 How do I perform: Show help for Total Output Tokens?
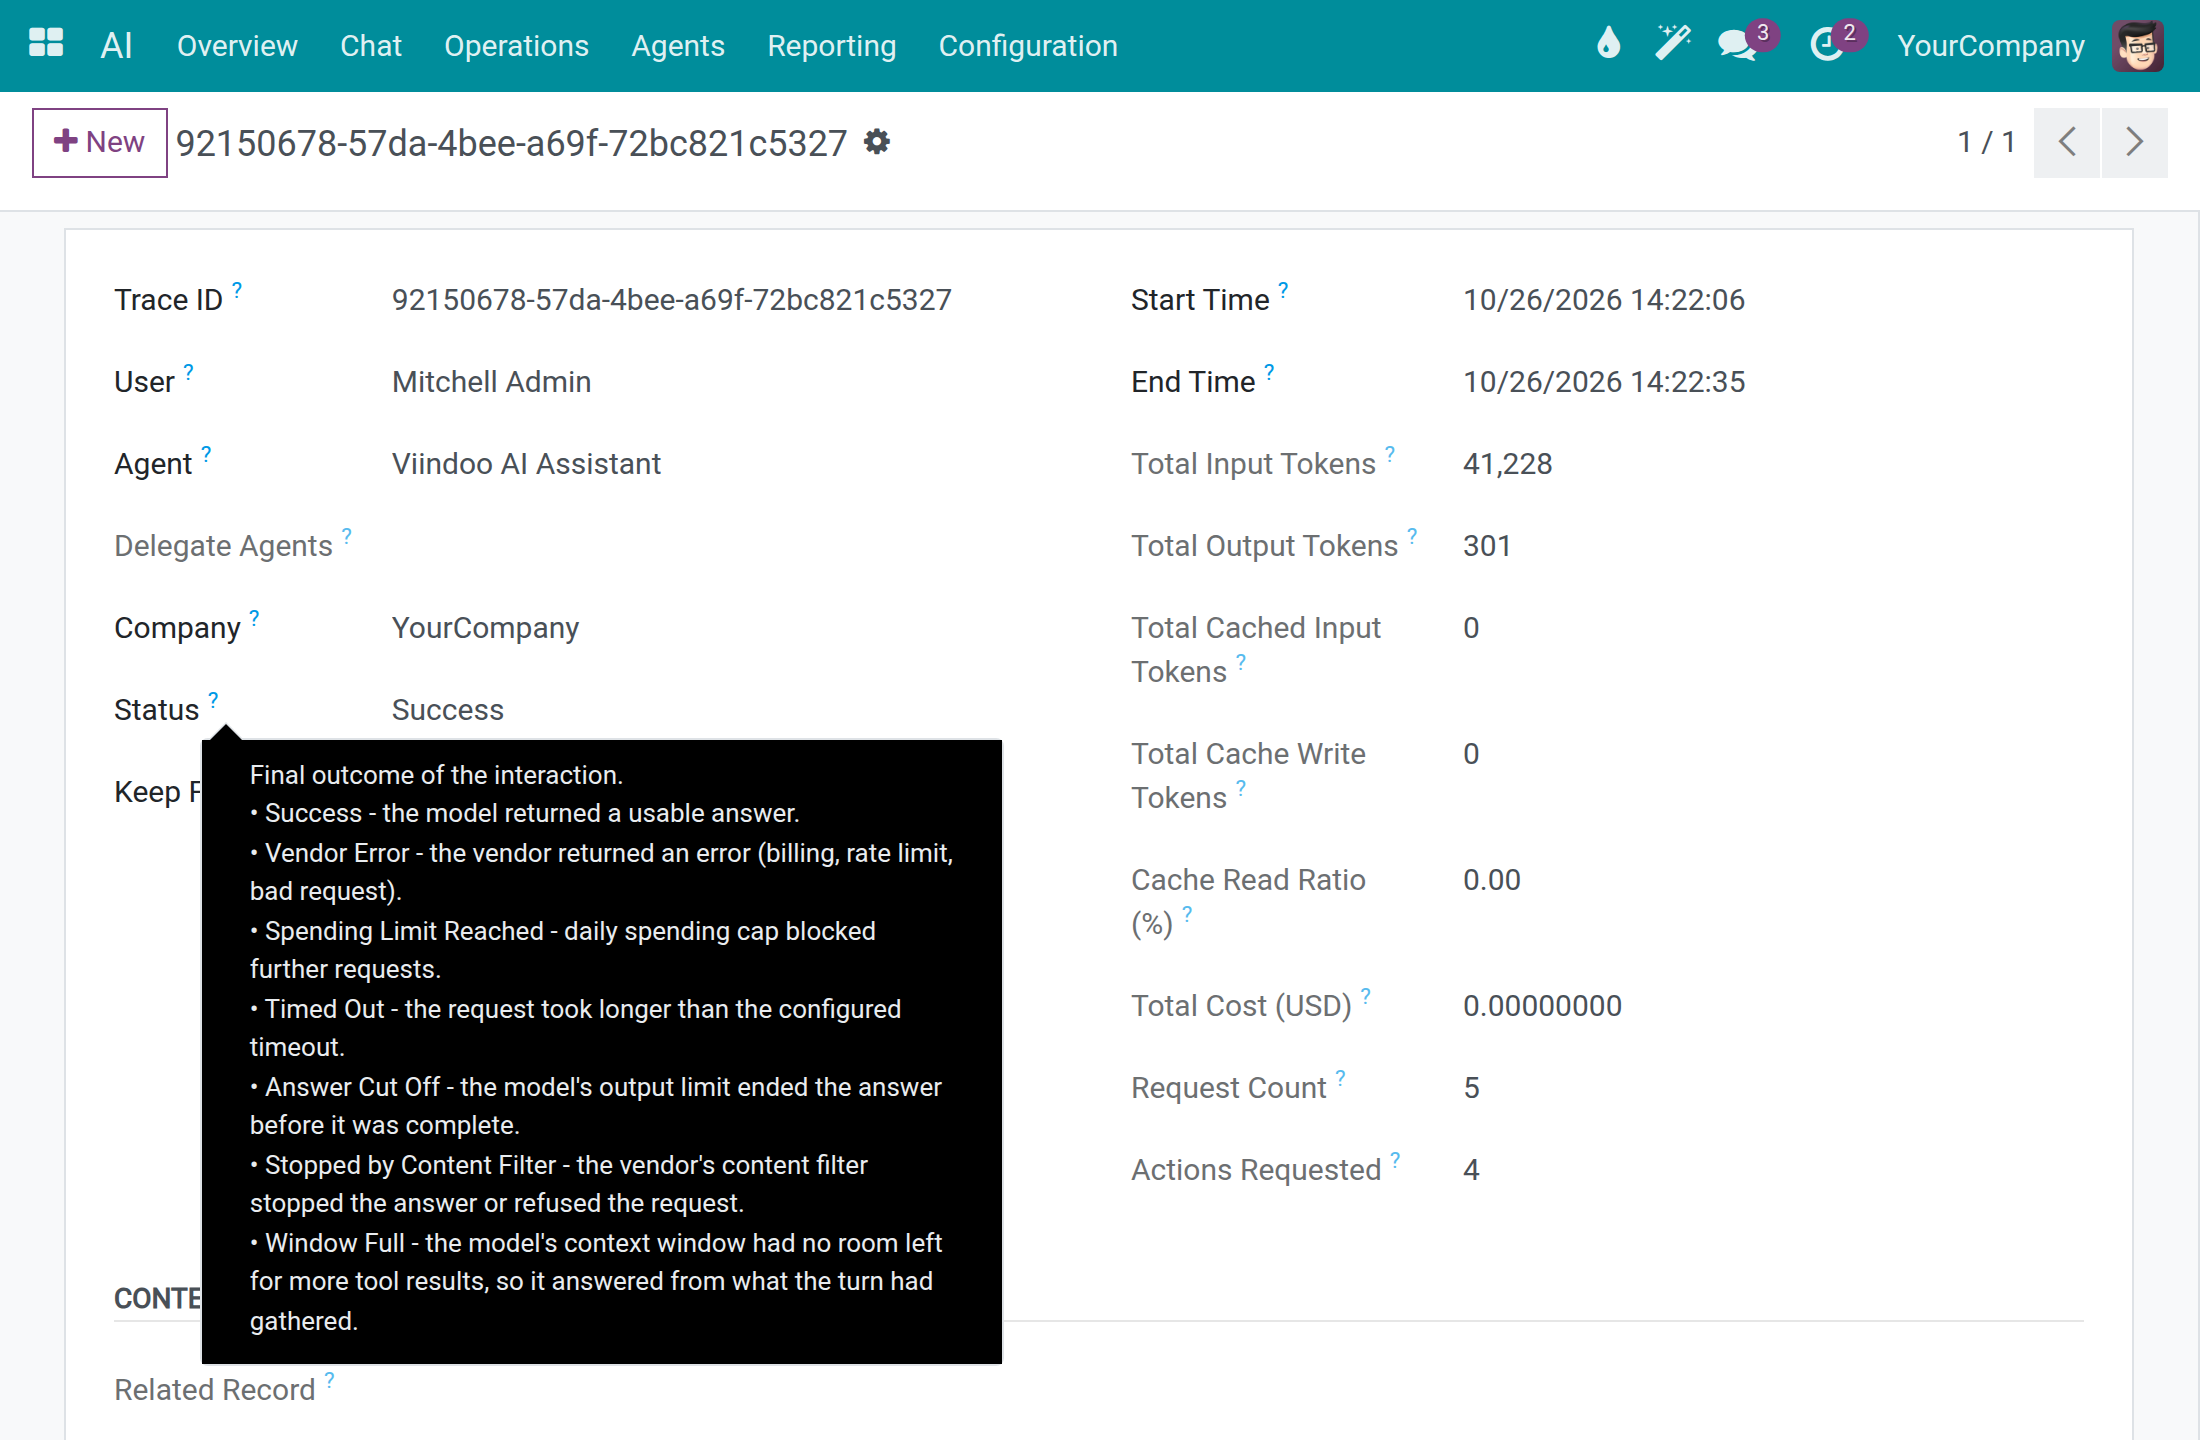[x=1412, y=535]
